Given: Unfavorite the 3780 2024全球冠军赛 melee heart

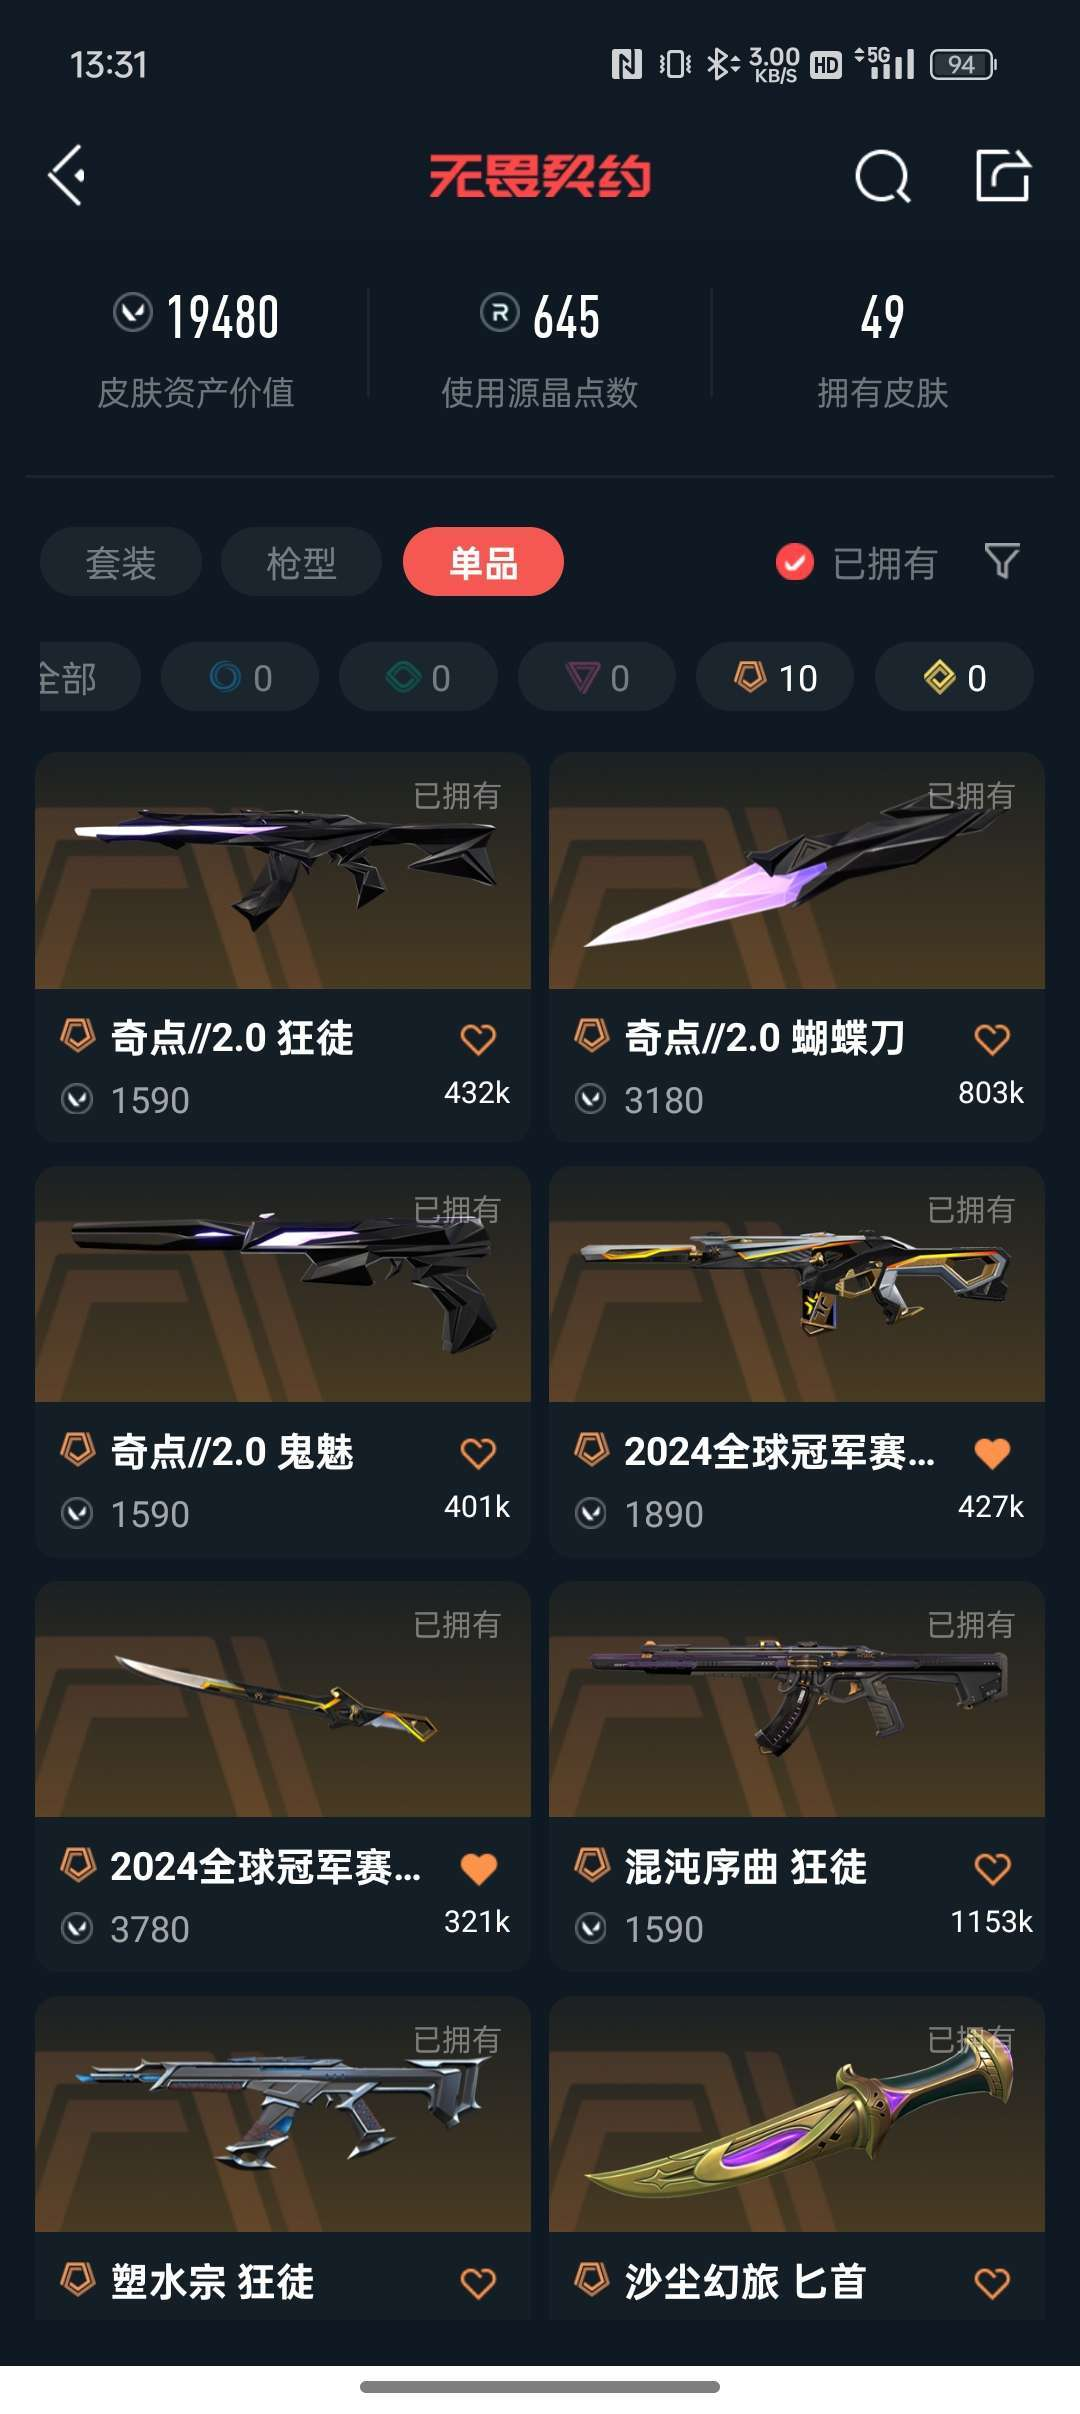Looking at the screenshot, I should click(x=478, y=1868).
